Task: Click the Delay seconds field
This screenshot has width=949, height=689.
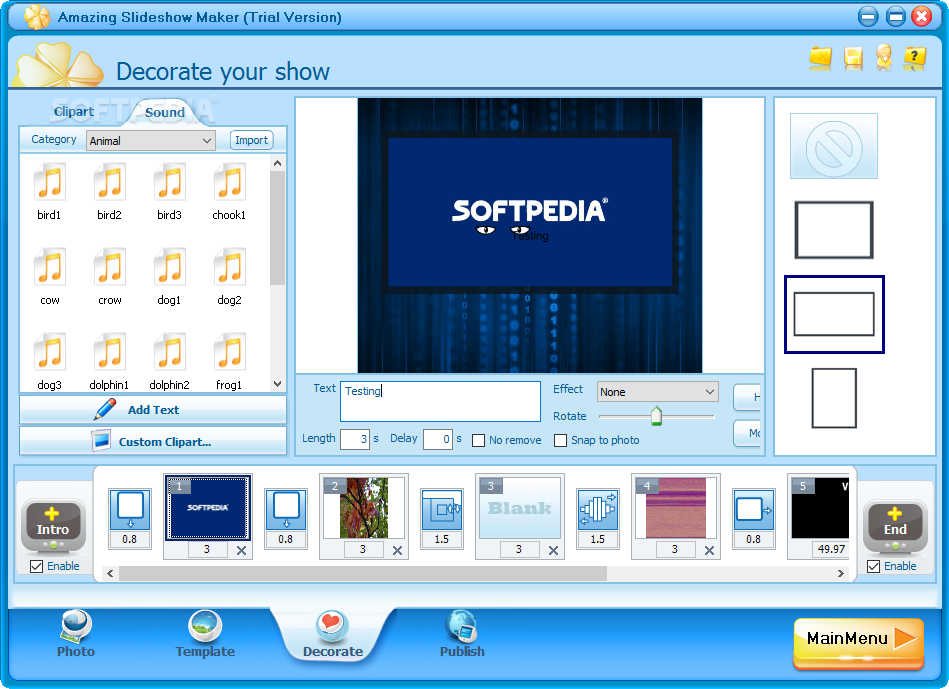Action: tap(438, 439)
